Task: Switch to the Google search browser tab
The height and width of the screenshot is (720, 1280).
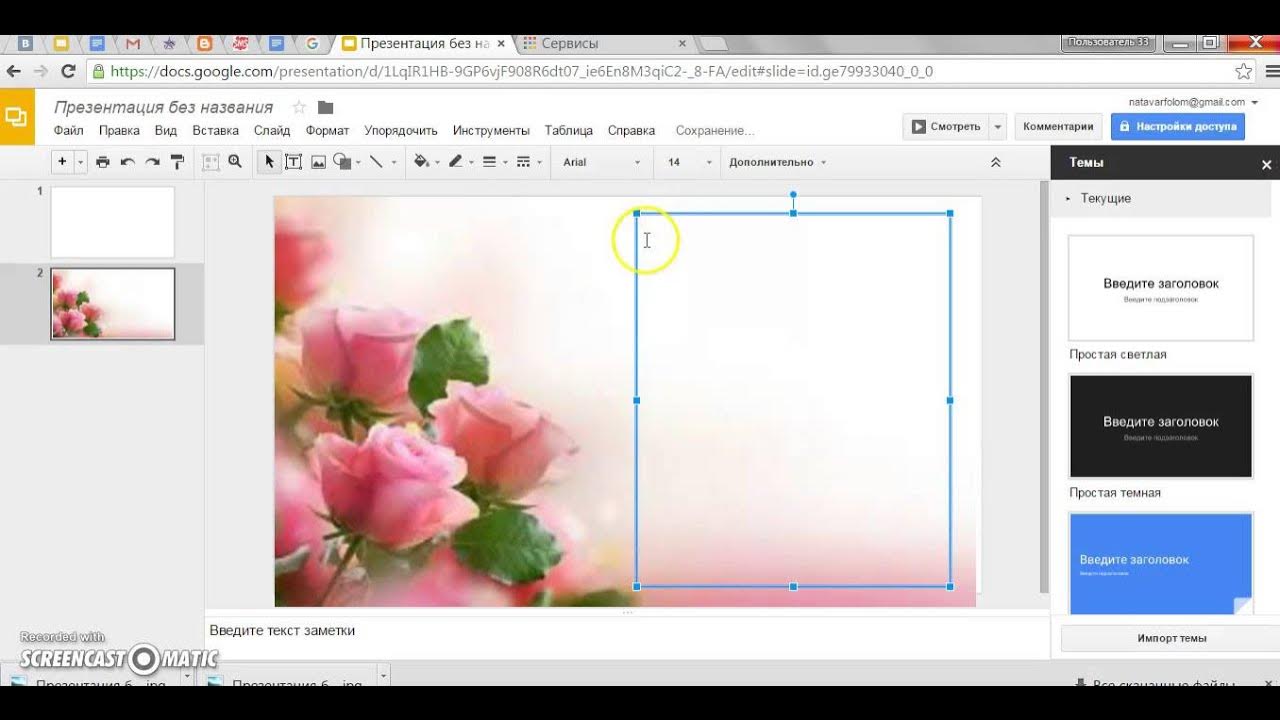Action: [312, 43]
